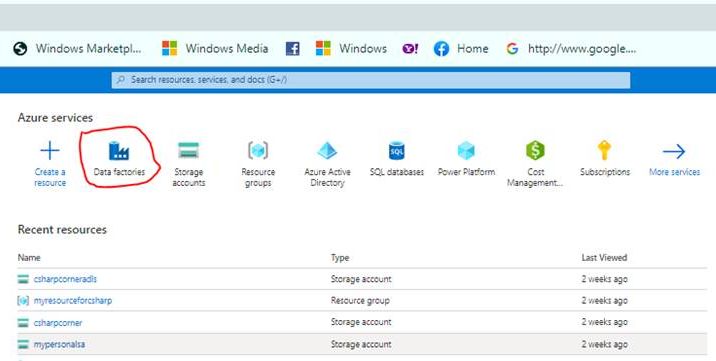The width and height of the screenshot is (716, 361).
Task: Click the Data factories label text
Action: click(119, 172)
